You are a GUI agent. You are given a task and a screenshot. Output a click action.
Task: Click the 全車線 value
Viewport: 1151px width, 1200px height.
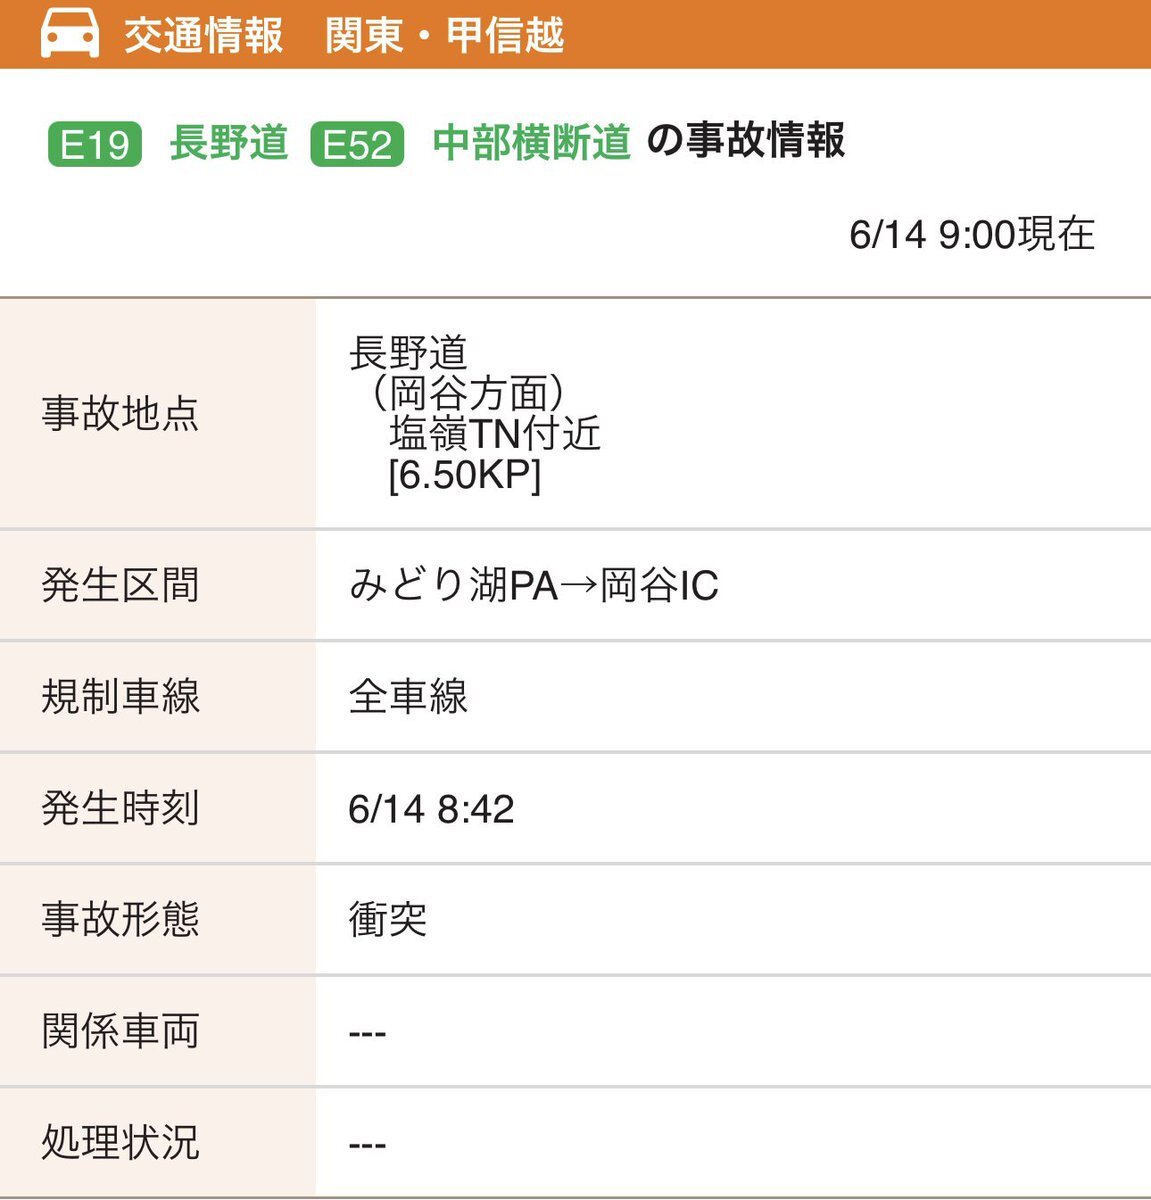(x=408, y=696)
